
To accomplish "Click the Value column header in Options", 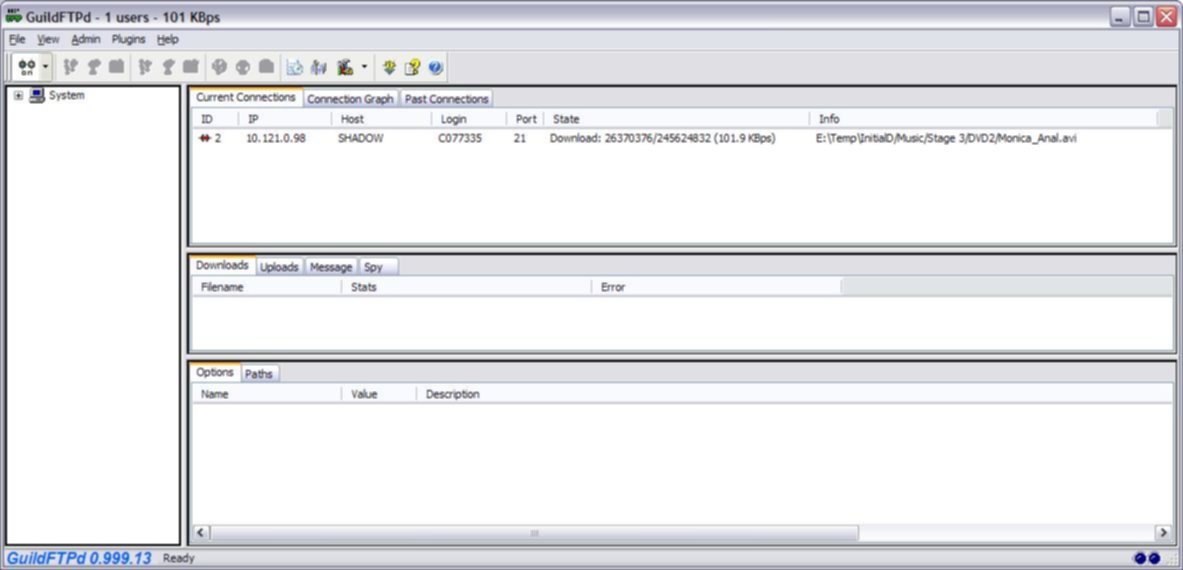I will pos(379,394).
